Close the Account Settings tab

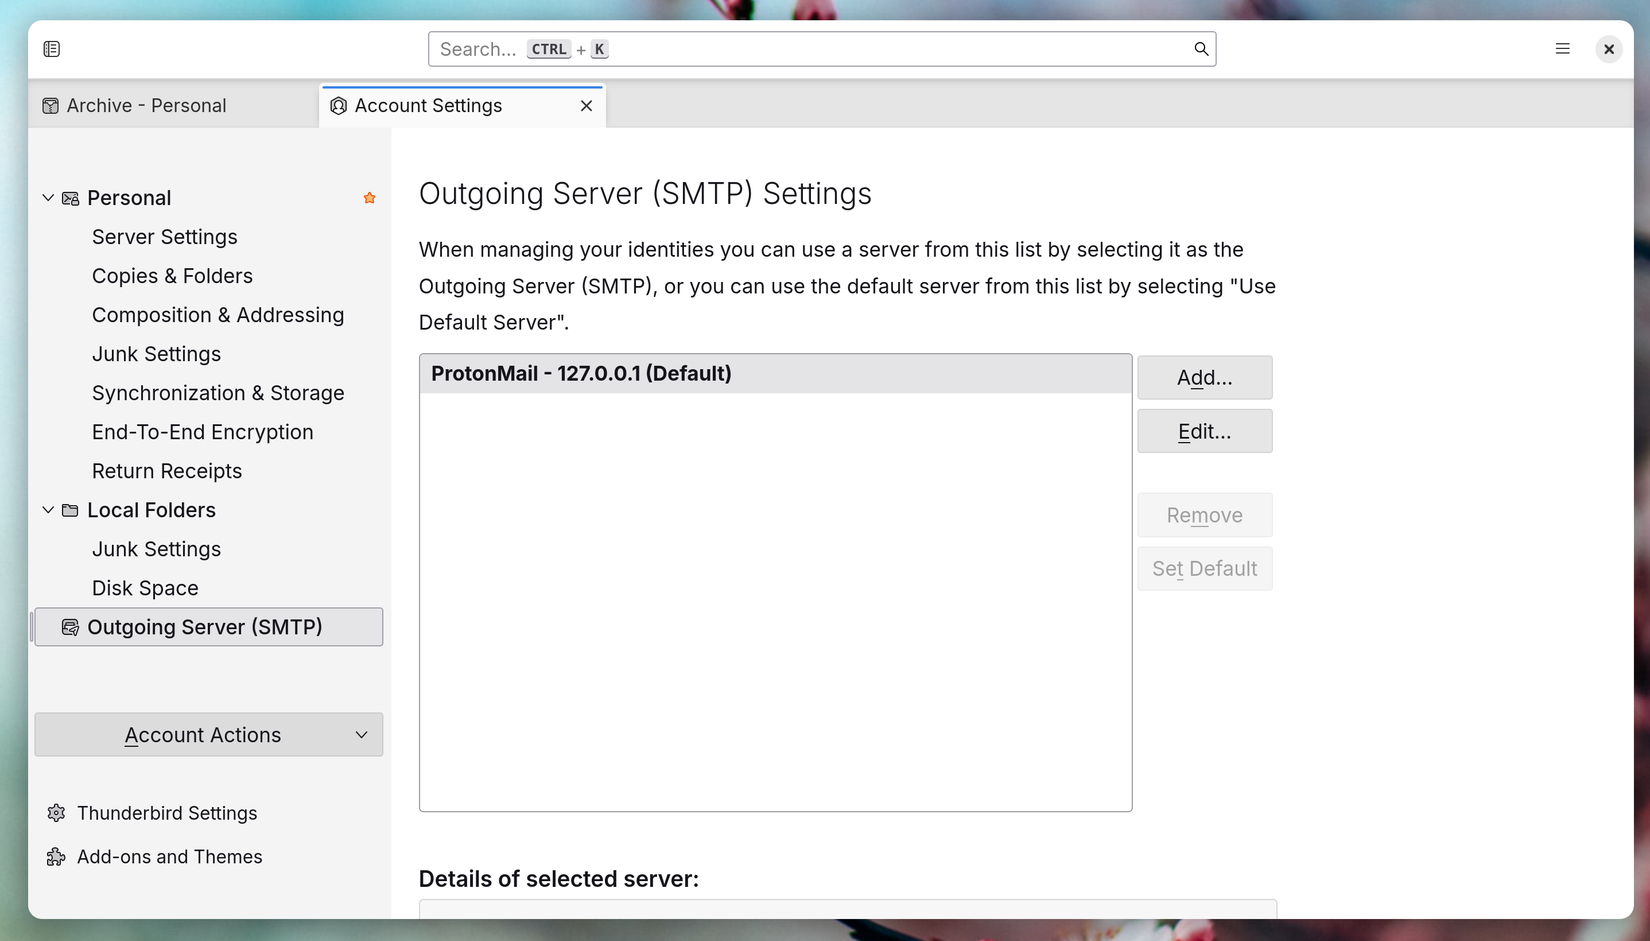(x=586, y=106)
